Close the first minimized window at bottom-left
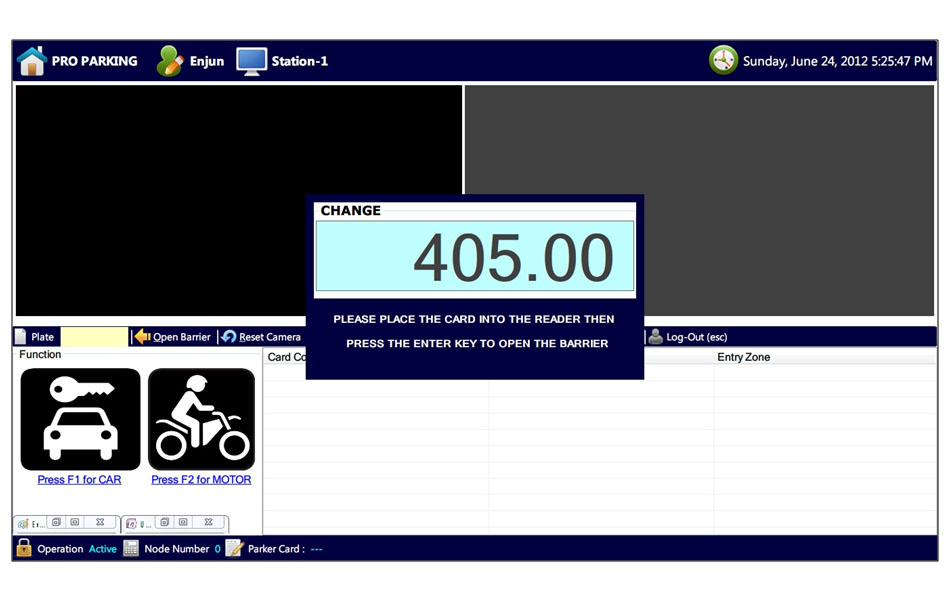The height and width of the screenshot is (600, 950). tap(100, 523)
